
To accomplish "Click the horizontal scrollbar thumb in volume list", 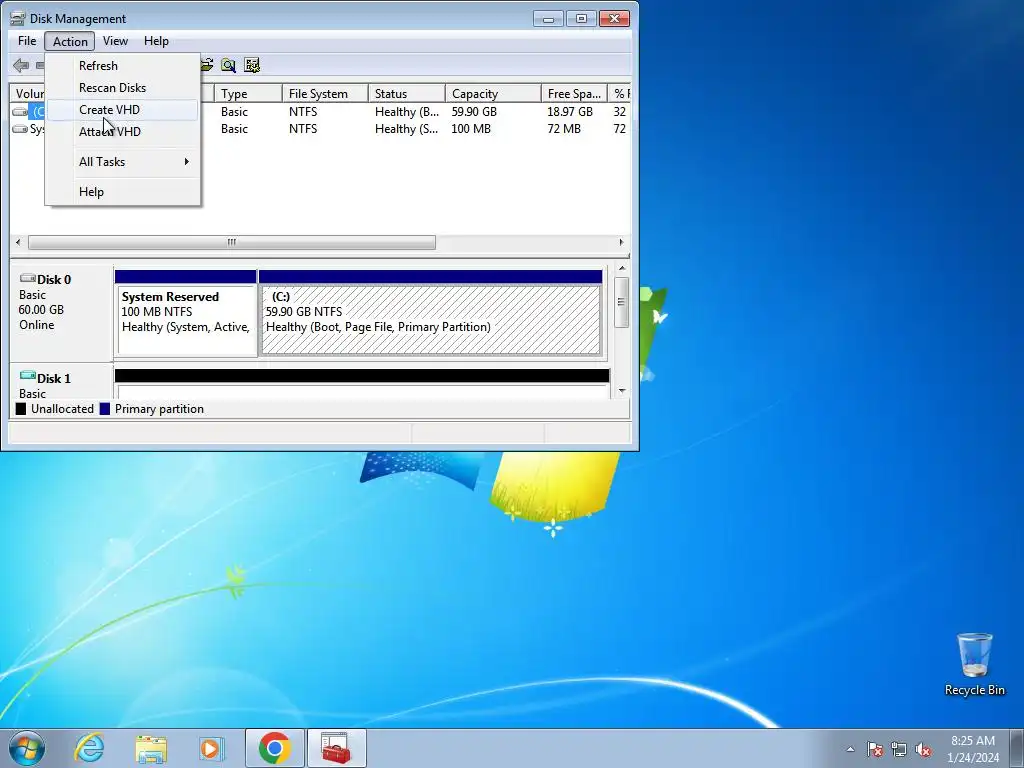I will coord(232,242).
